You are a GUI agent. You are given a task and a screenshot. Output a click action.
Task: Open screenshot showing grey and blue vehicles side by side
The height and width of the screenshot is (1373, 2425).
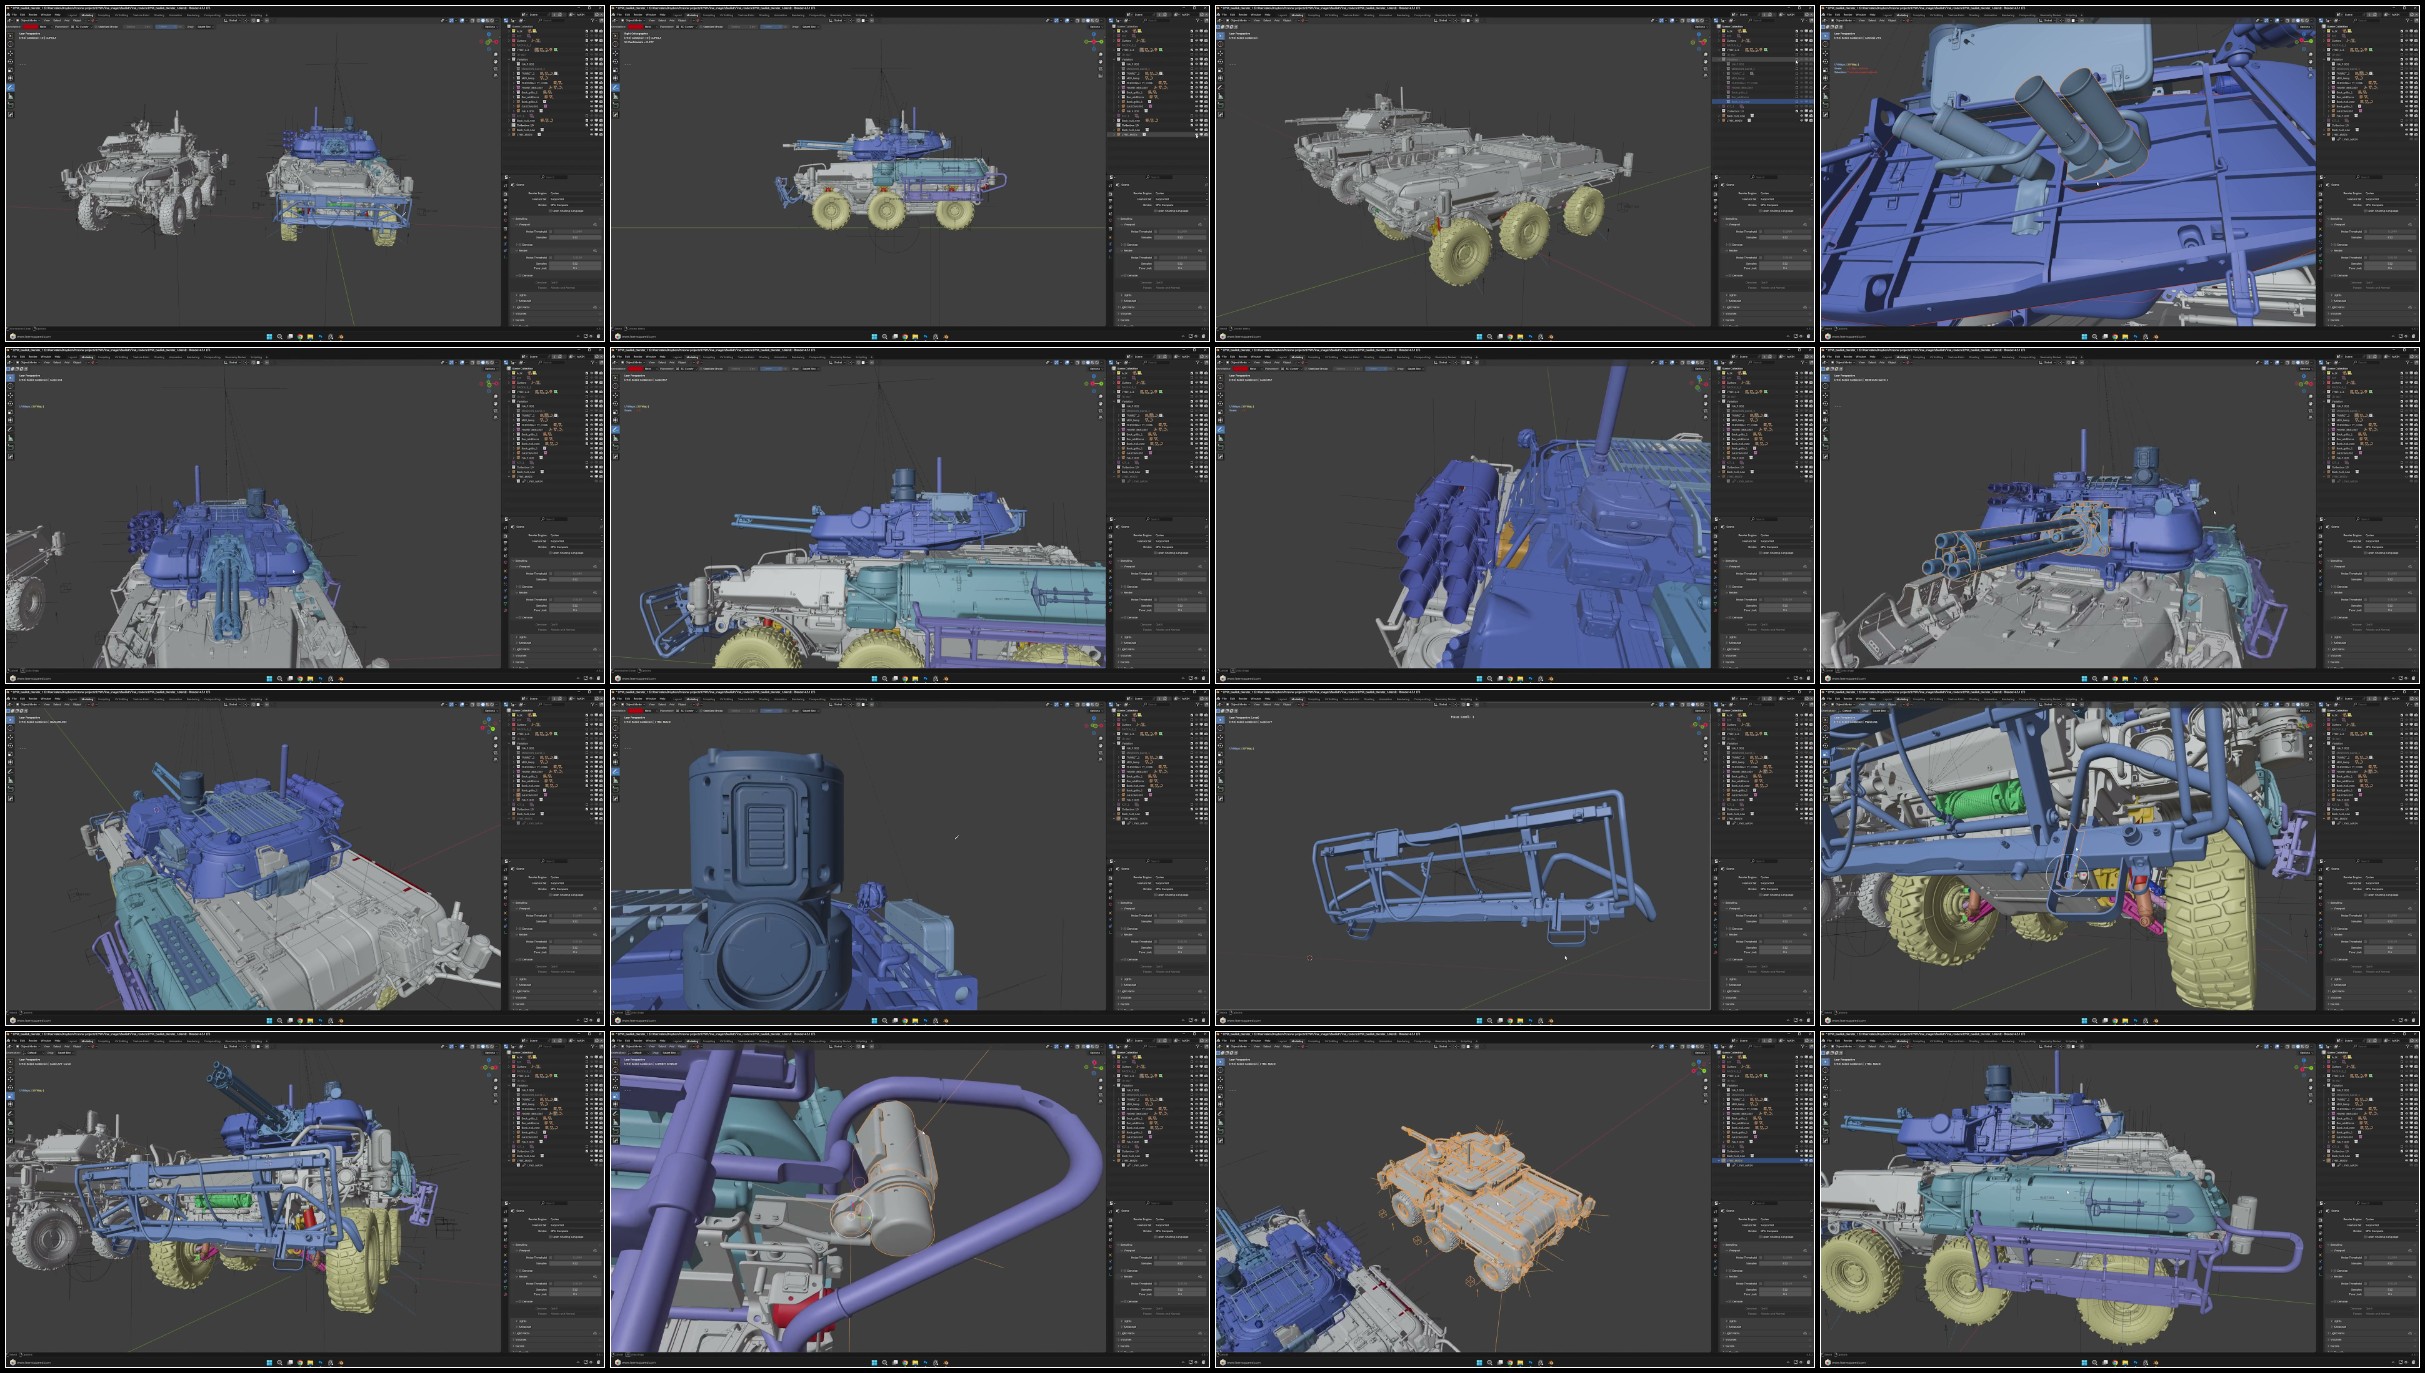coord(305,173)
